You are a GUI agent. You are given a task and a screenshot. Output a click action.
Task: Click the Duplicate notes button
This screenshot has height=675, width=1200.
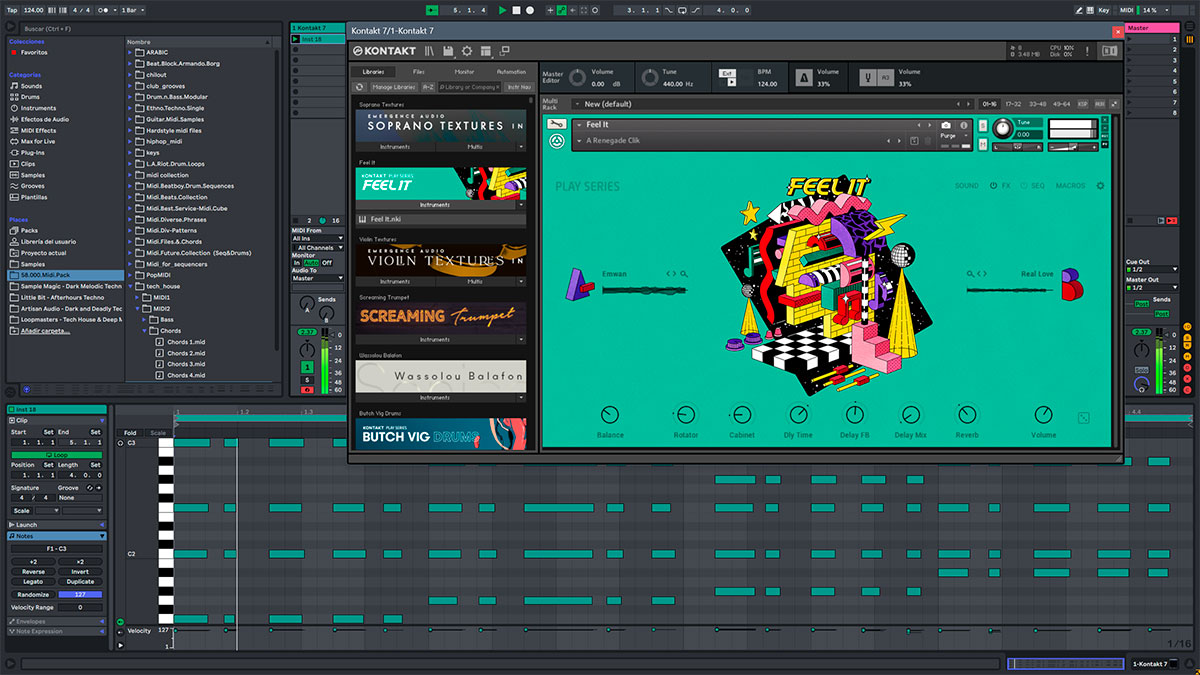tap(80, 581)
